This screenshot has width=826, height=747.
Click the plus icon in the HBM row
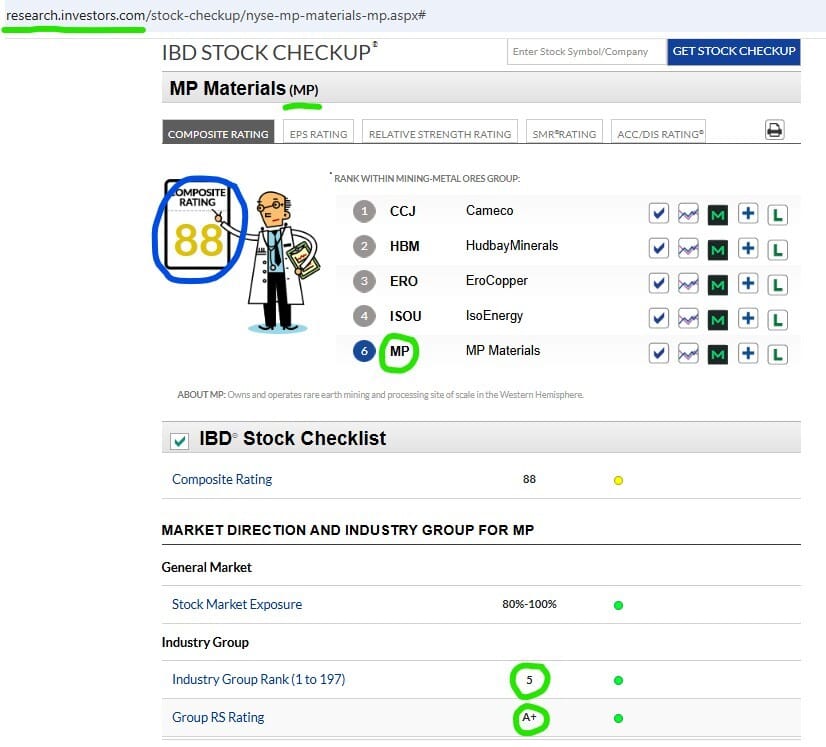[748, 248]
